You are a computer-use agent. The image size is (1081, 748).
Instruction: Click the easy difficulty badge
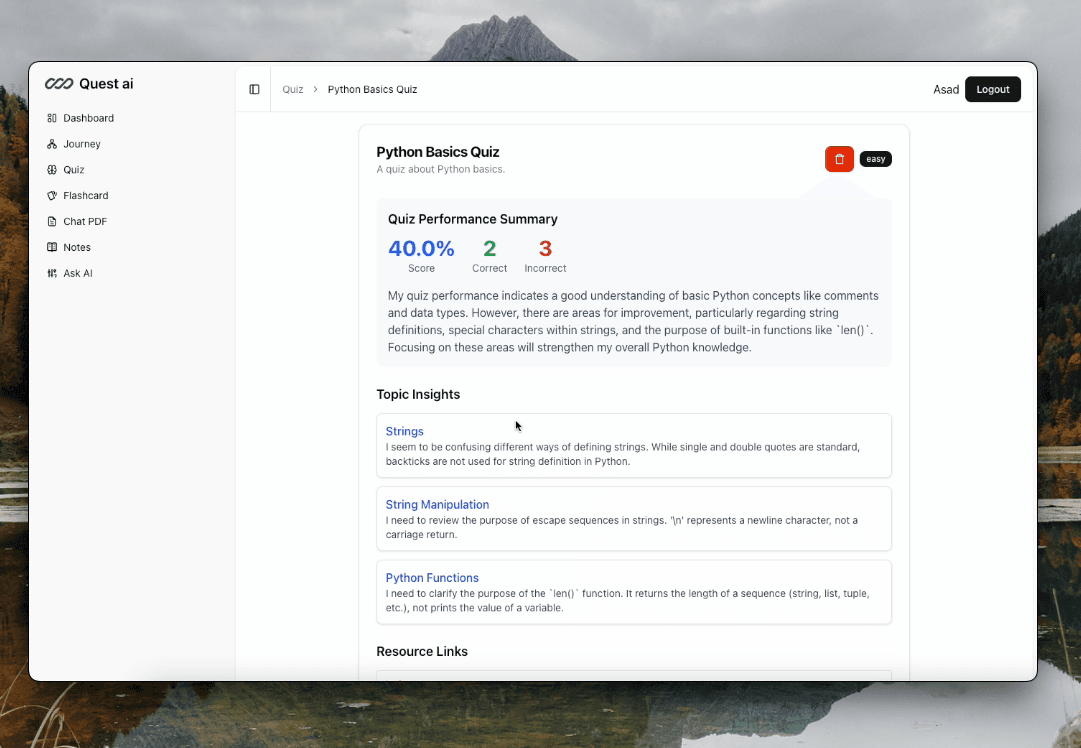[x=875, y=158]
